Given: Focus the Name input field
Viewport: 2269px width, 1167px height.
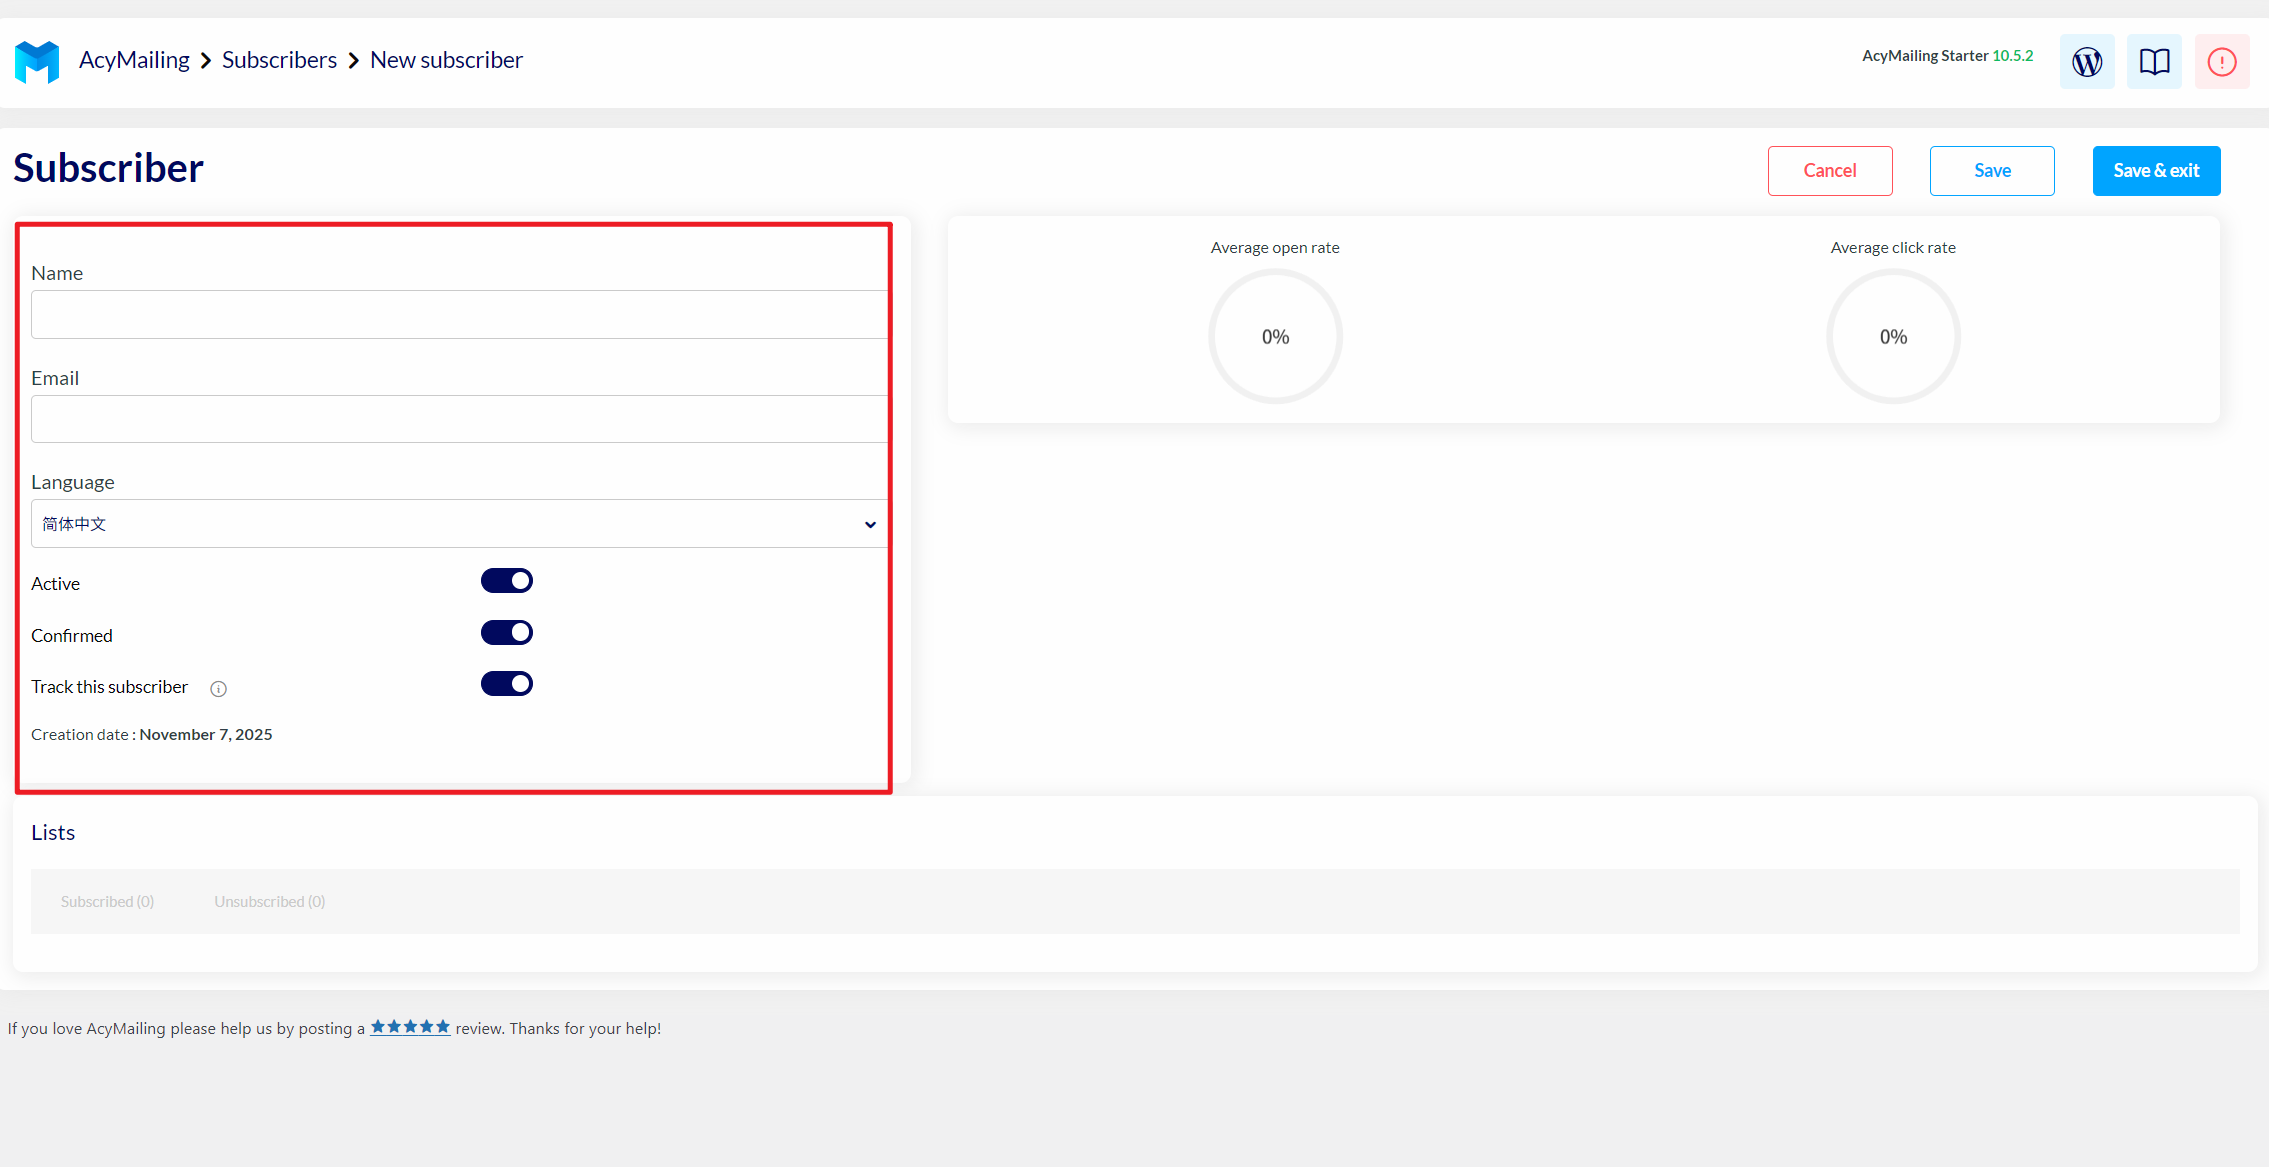Looking at the screenshot, I should click(x=459, y=315).
